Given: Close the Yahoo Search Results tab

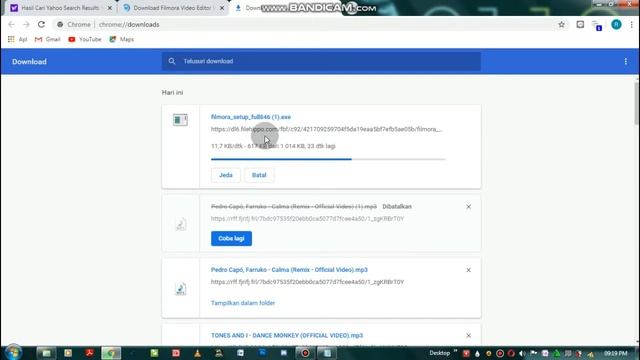Looking at the screenshot, I should click(x=109, y=8).
